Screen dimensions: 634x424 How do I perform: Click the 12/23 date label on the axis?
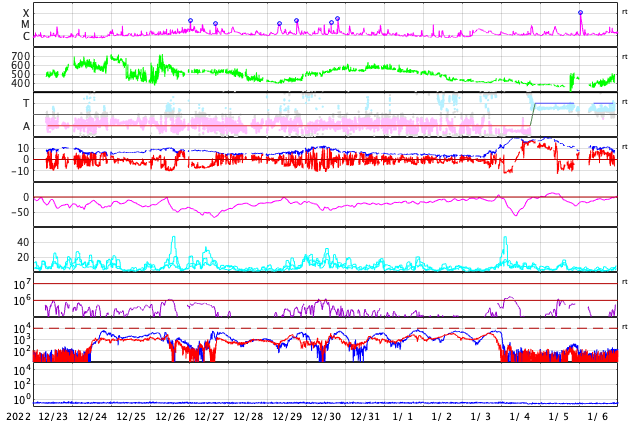53,416
